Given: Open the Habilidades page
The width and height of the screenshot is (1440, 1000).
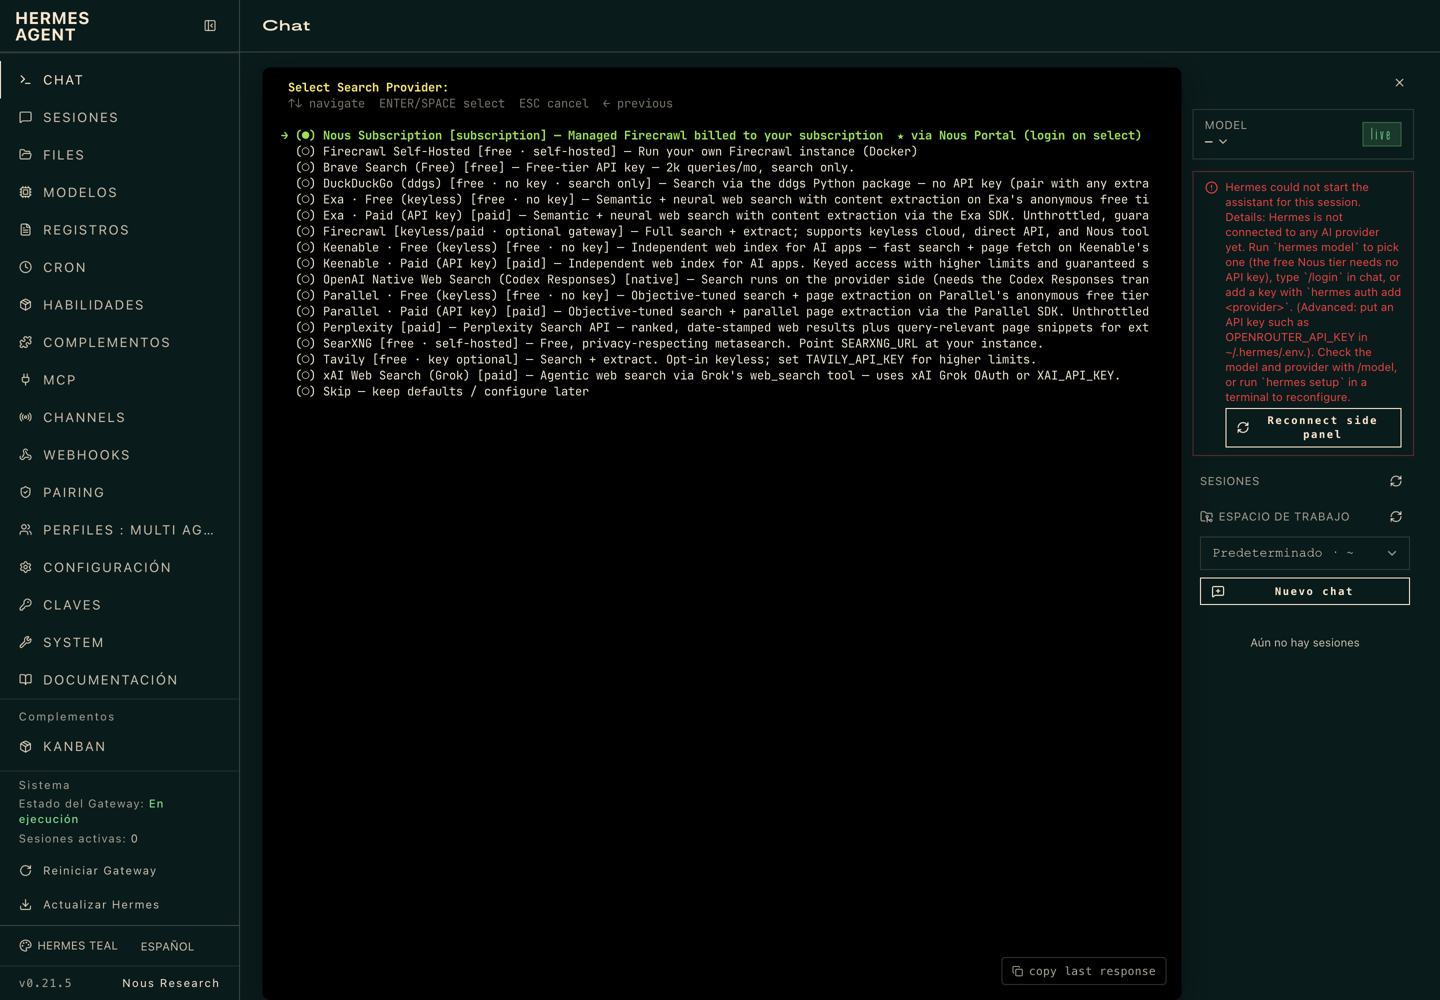Looking at the screenshot, I should point(120,305).
